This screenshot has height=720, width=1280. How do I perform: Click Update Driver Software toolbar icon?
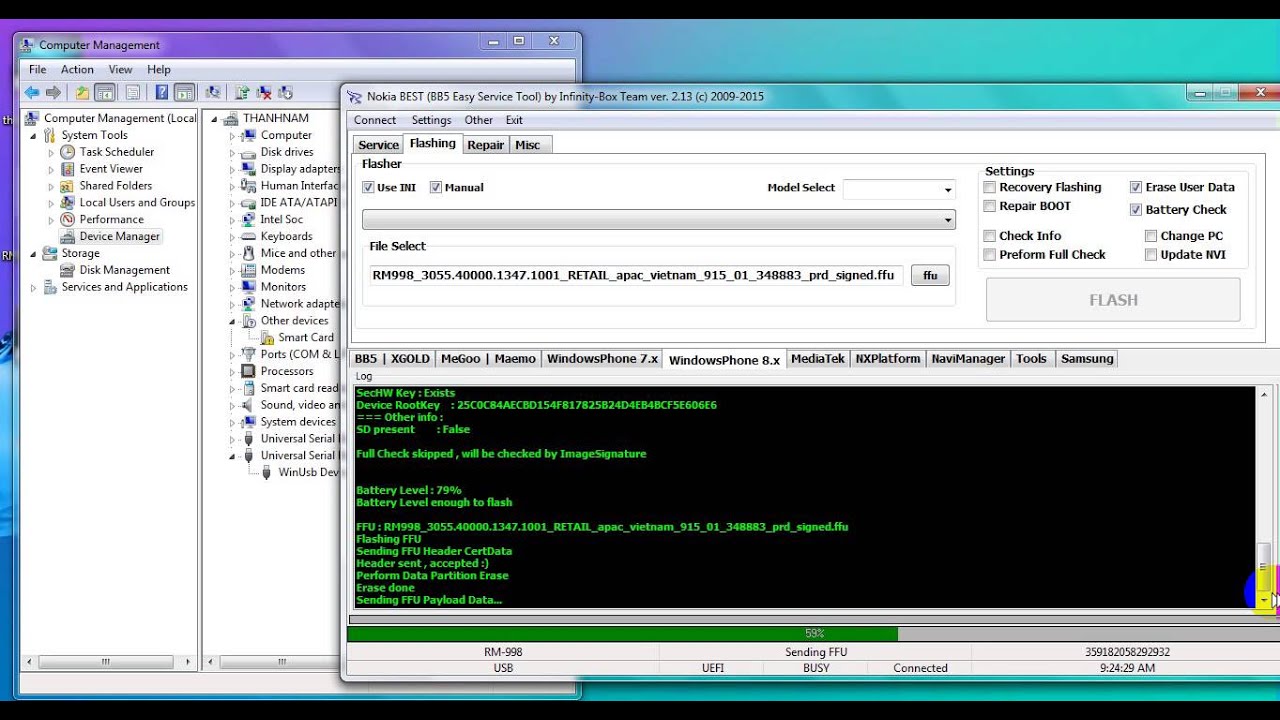point(242,92)
